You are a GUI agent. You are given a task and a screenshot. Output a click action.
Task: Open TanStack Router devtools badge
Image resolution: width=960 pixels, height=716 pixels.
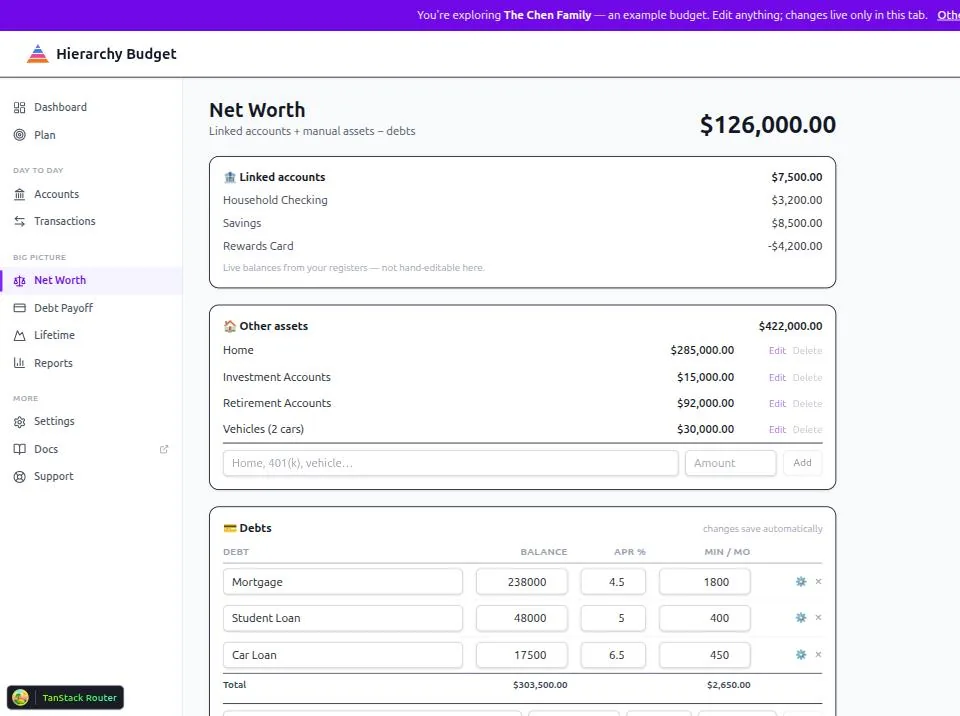coord(66,697)
